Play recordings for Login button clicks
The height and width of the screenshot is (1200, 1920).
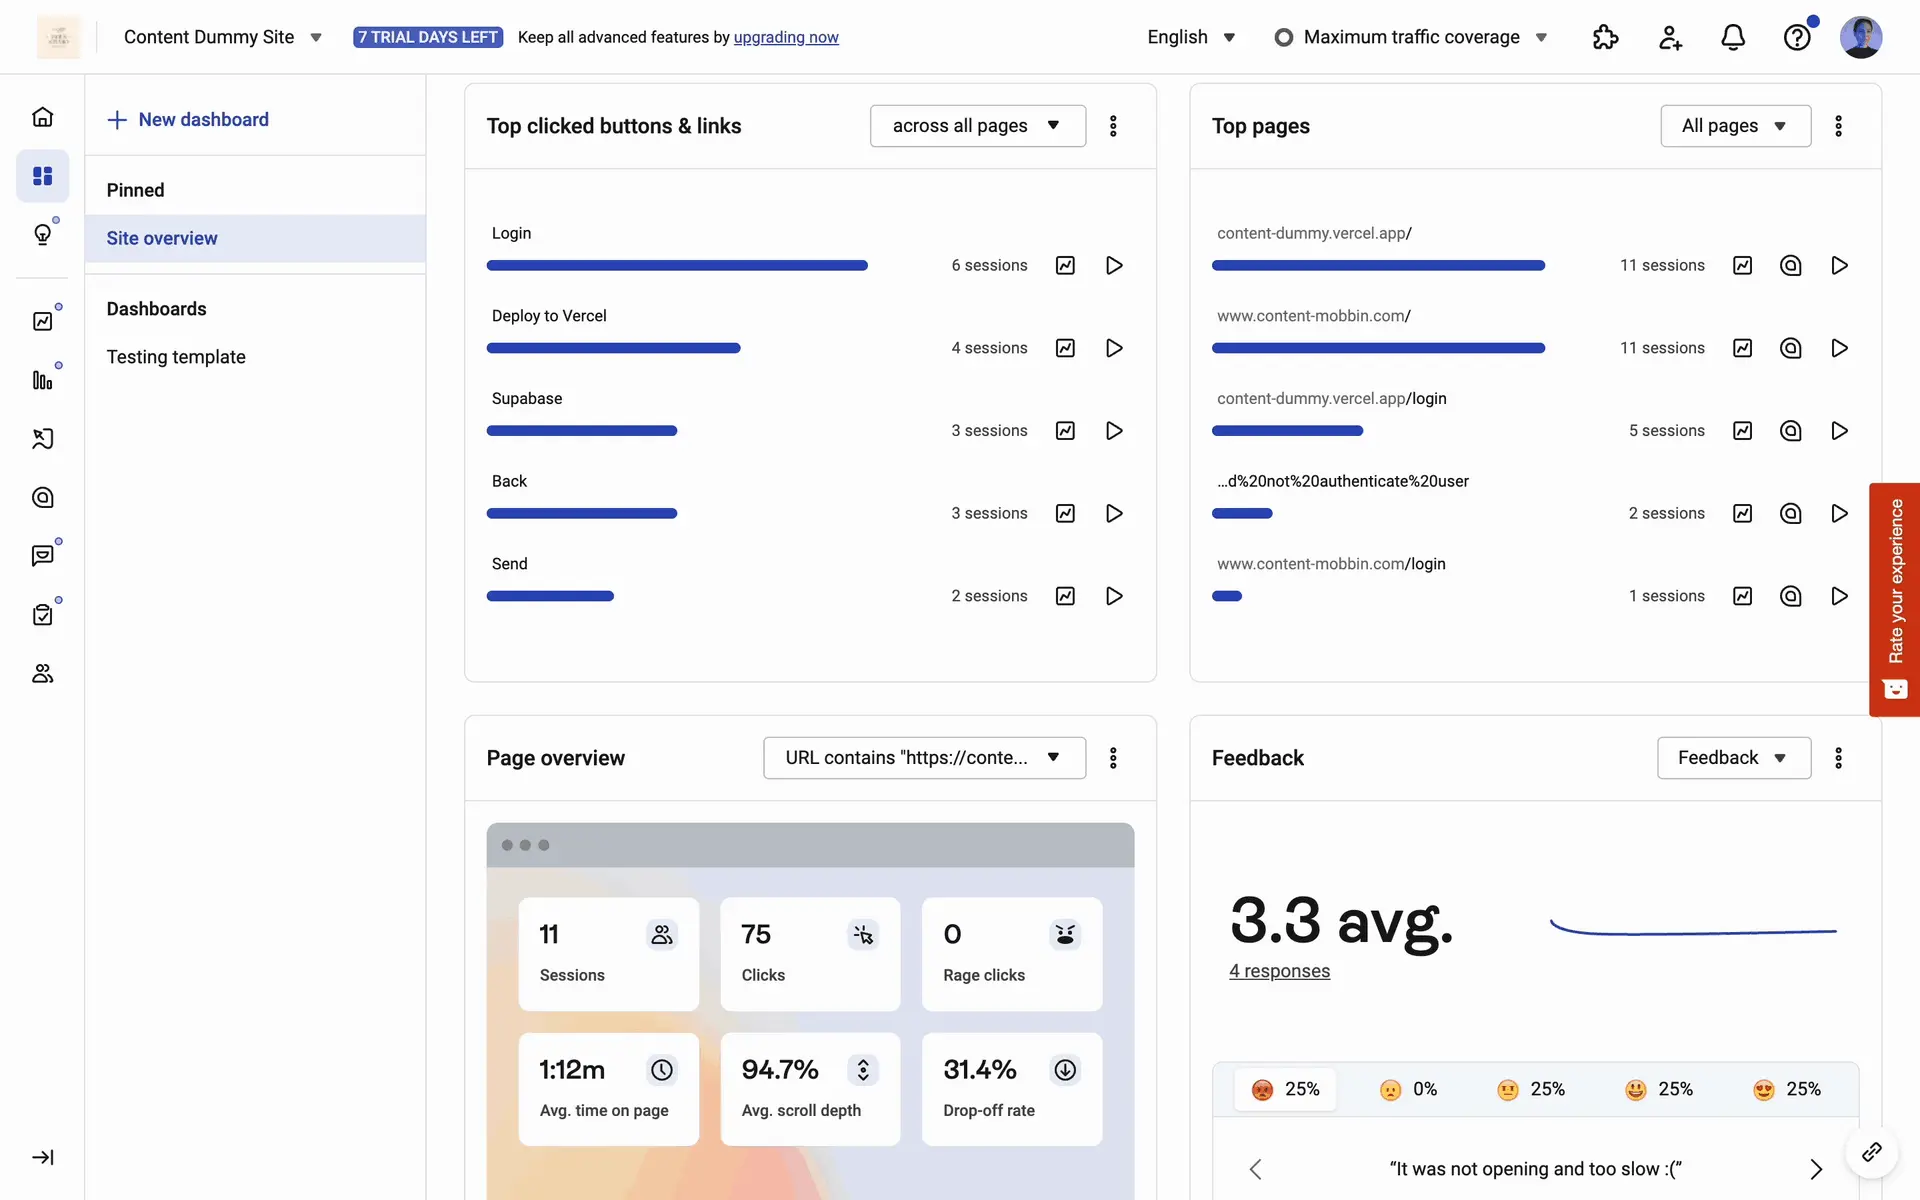pos(1114,265)
